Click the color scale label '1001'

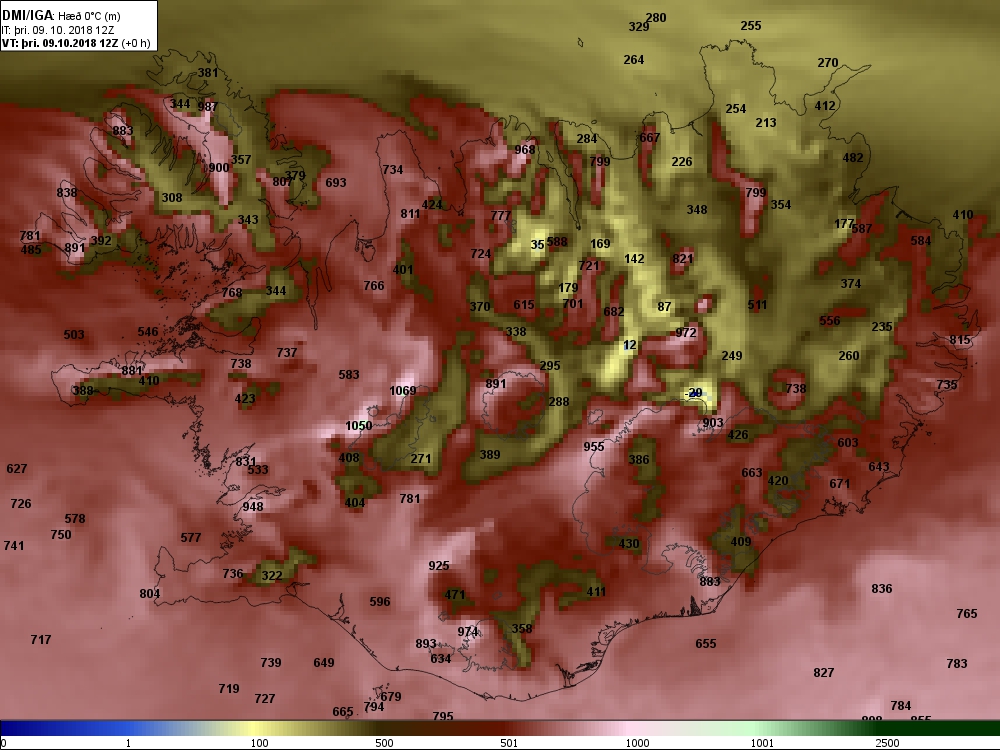click(x=762, y=743)
